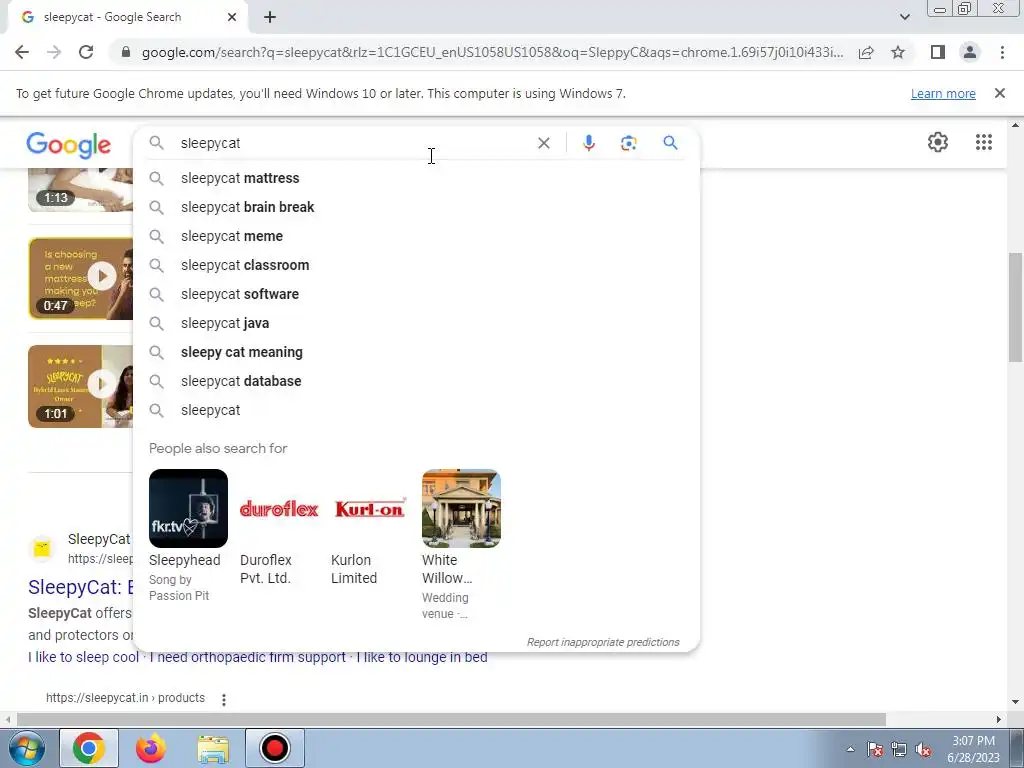Choose suggestion sleepycat java
The image size is (1024, 768).
416,323
